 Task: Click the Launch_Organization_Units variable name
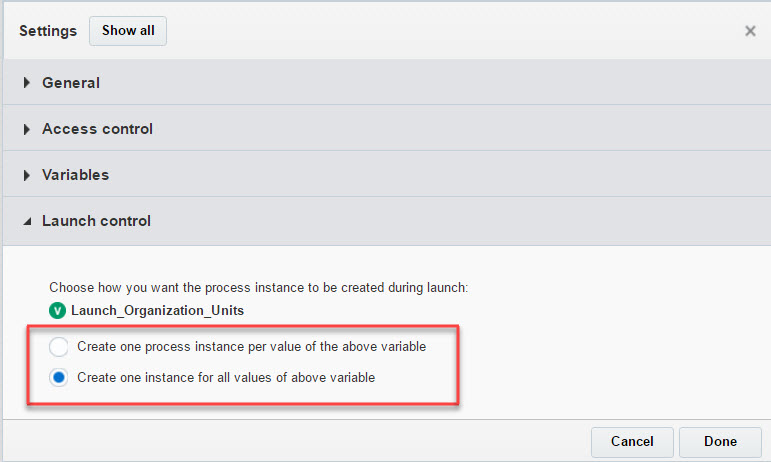pyautogui.click(x=157, y=310)
